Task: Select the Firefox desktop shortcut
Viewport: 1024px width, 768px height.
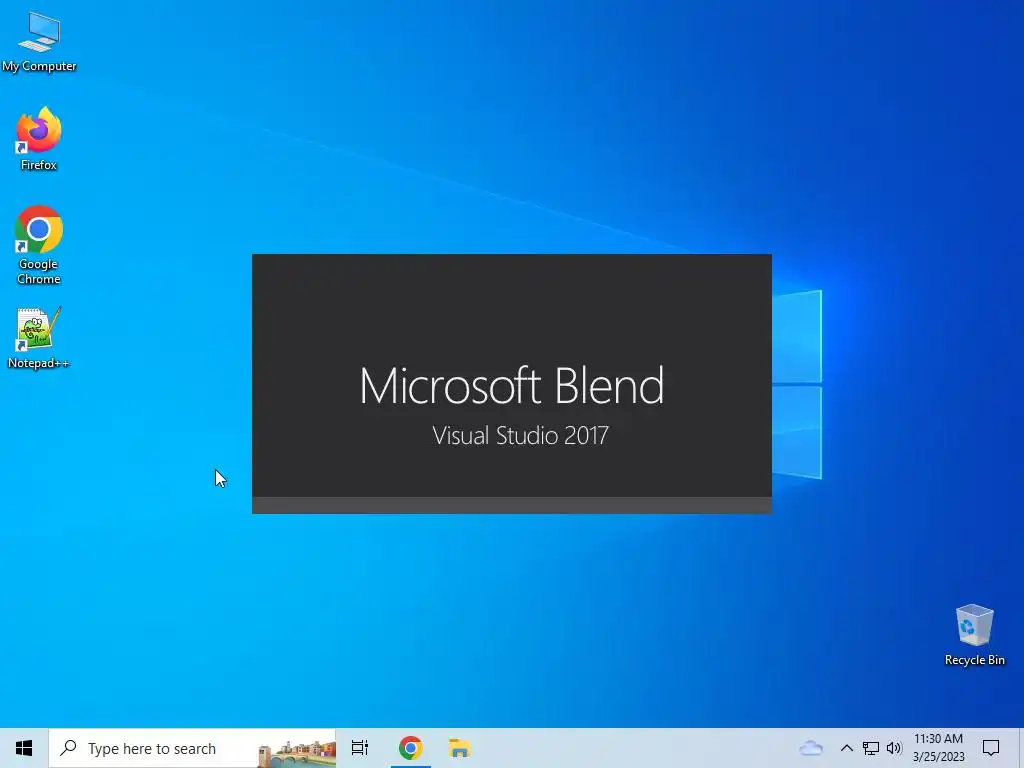Action: 39,139
